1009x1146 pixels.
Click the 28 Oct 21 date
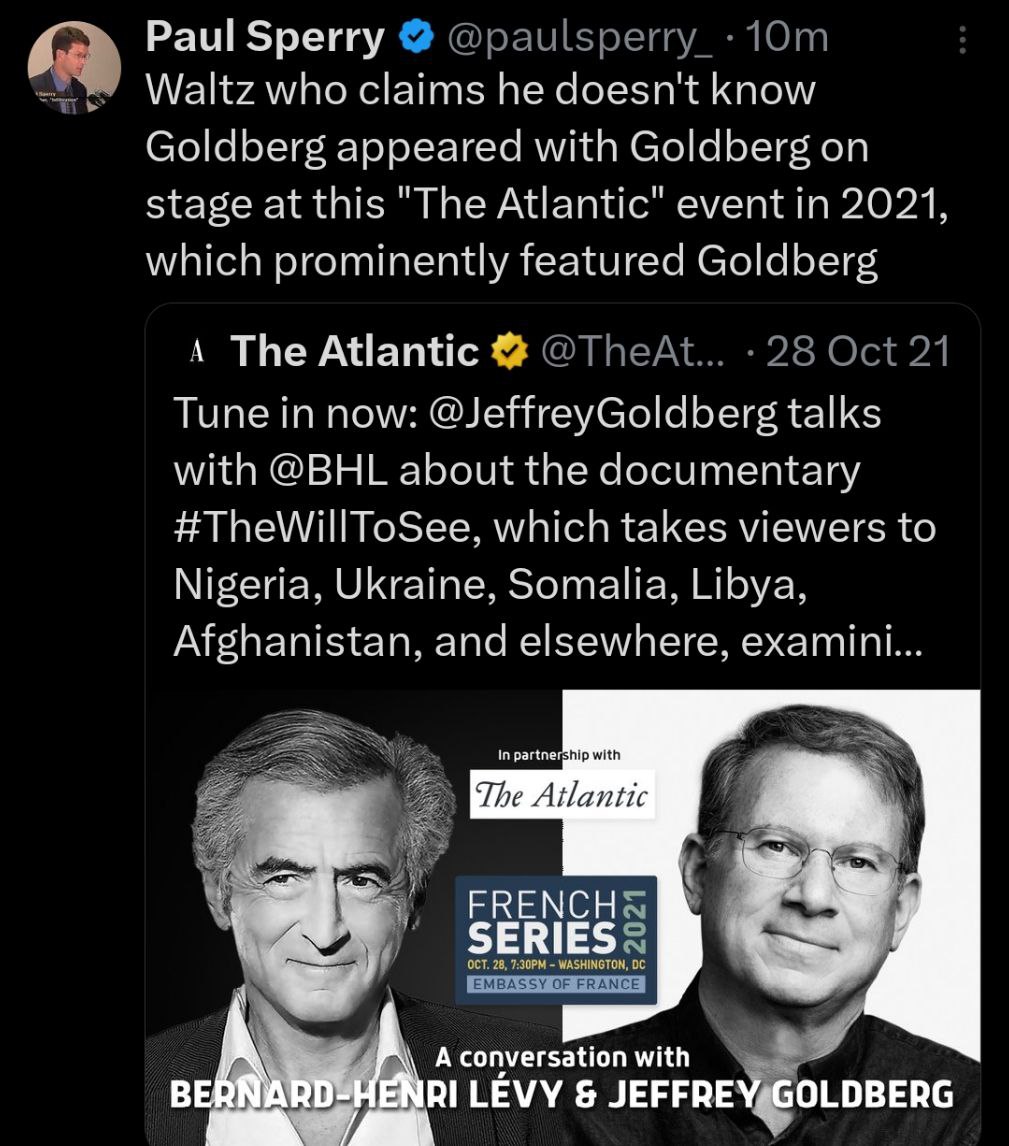(x=858, y=352)
